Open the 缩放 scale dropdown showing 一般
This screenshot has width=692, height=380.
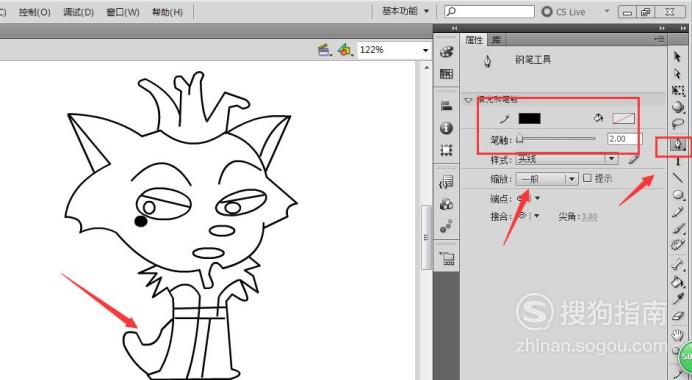click(x=547, y=179)
